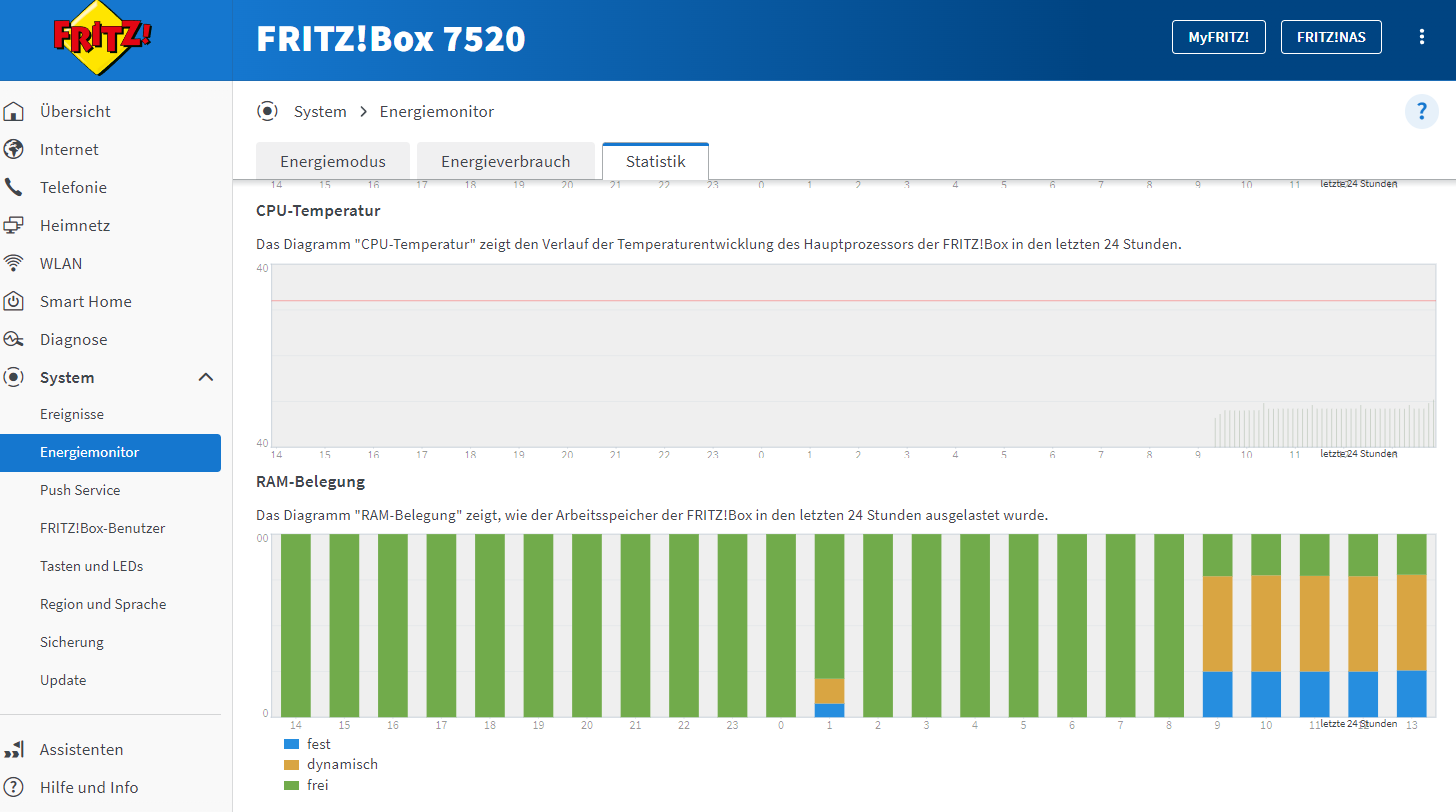Screen dimensions: 1456x812
Task: Open Hilfe und Info
Action: [x=89, y=787]
